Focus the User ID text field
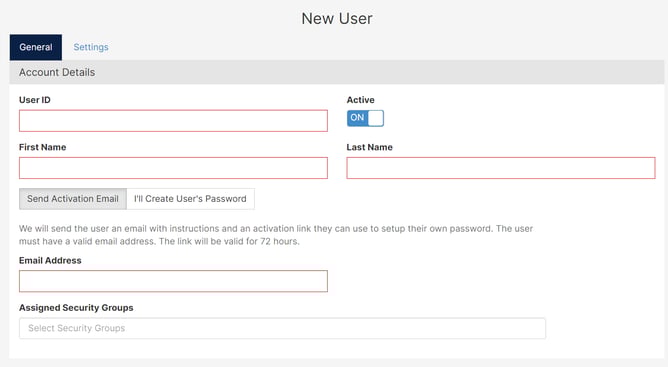Image resolution: width=668 pixels, height=367 pixels. (x=173, y=121)
